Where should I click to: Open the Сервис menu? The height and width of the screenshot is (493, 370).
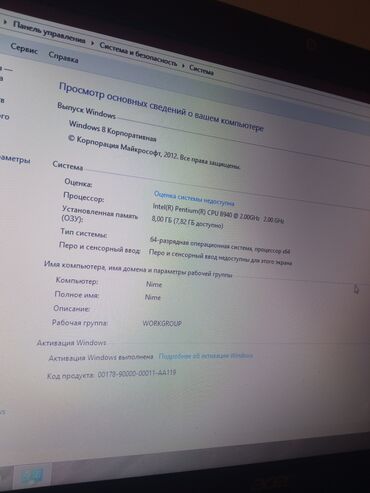pyautogui.click(x=24, y=49)
